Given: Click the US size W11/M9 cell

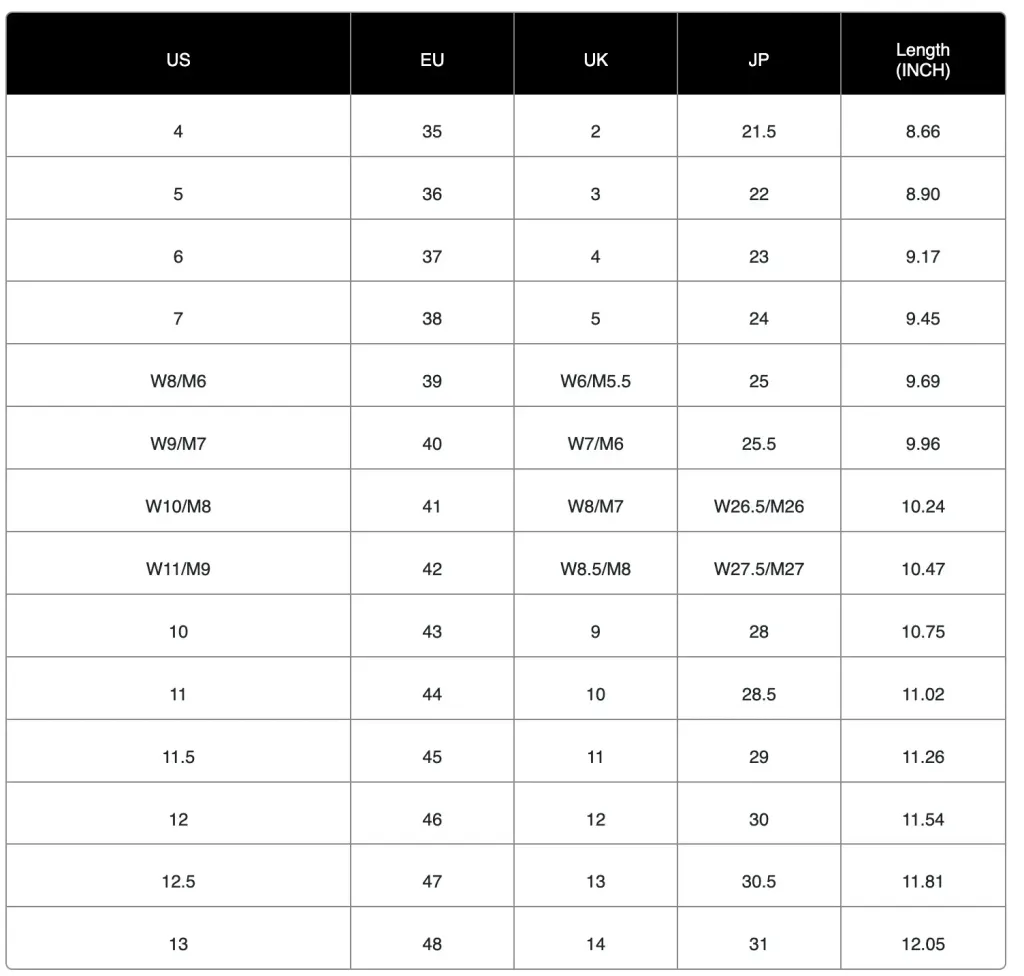Looking at the screenshot, I should (178, 569).
